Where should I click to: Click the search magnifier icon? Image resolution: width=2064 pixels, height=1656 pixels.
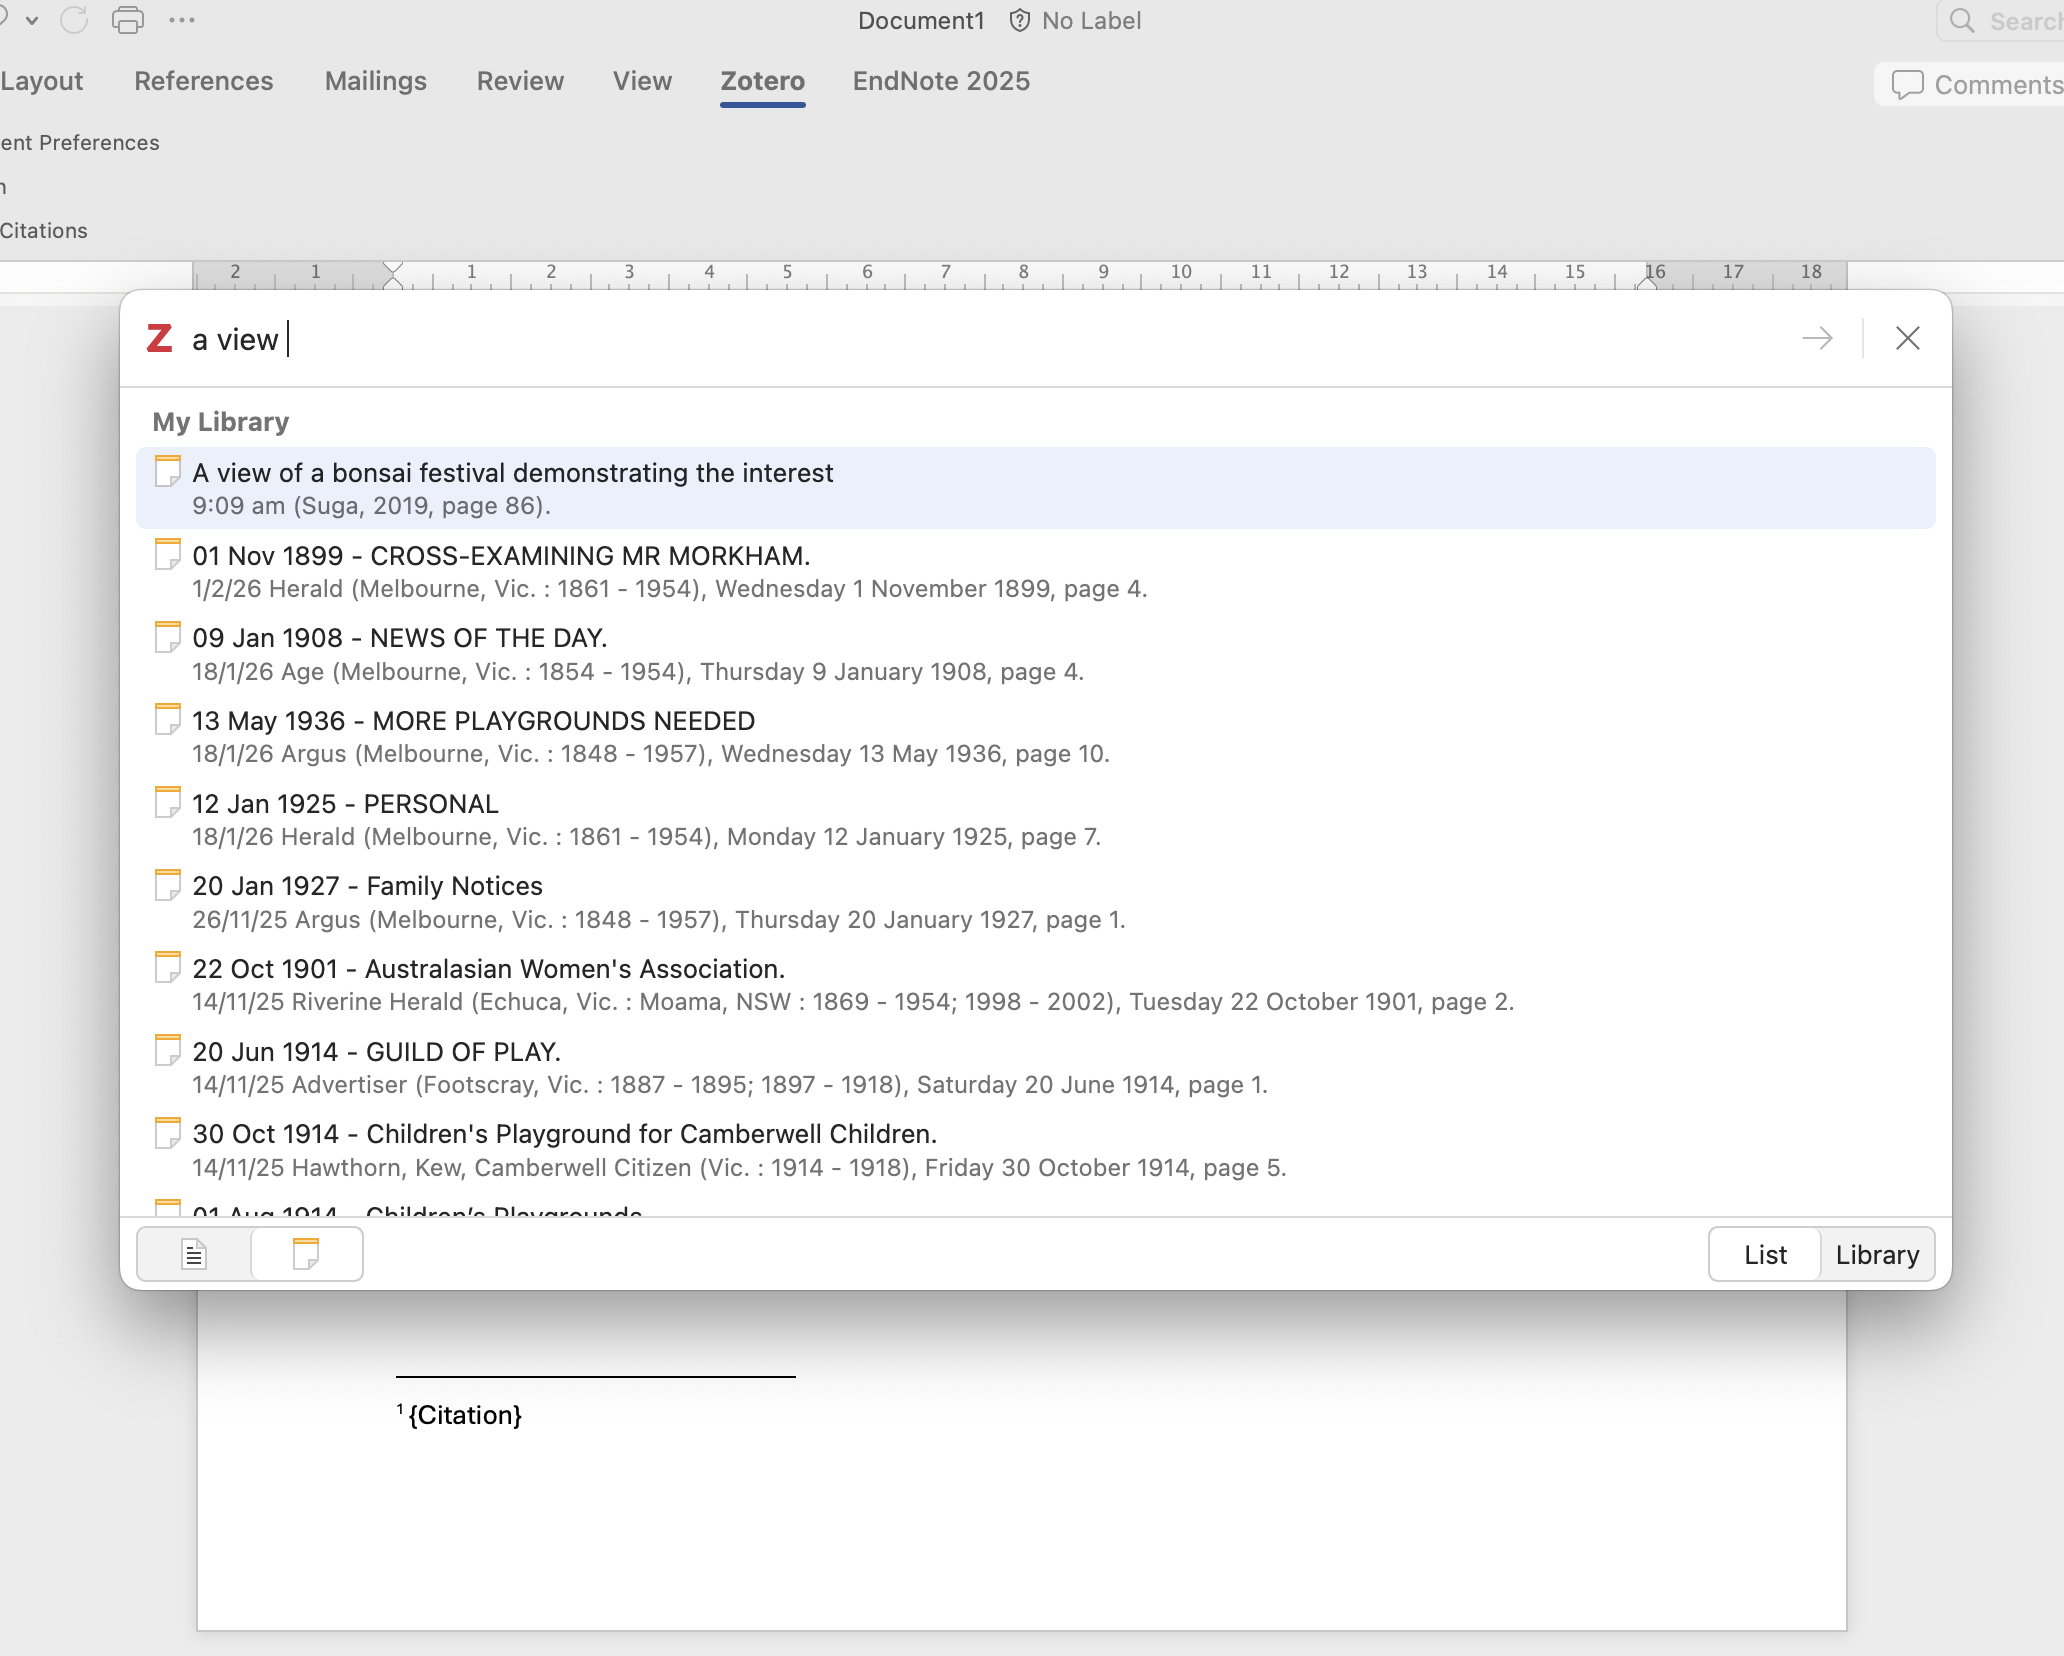pyautogui.click(x=1962, y=21)
